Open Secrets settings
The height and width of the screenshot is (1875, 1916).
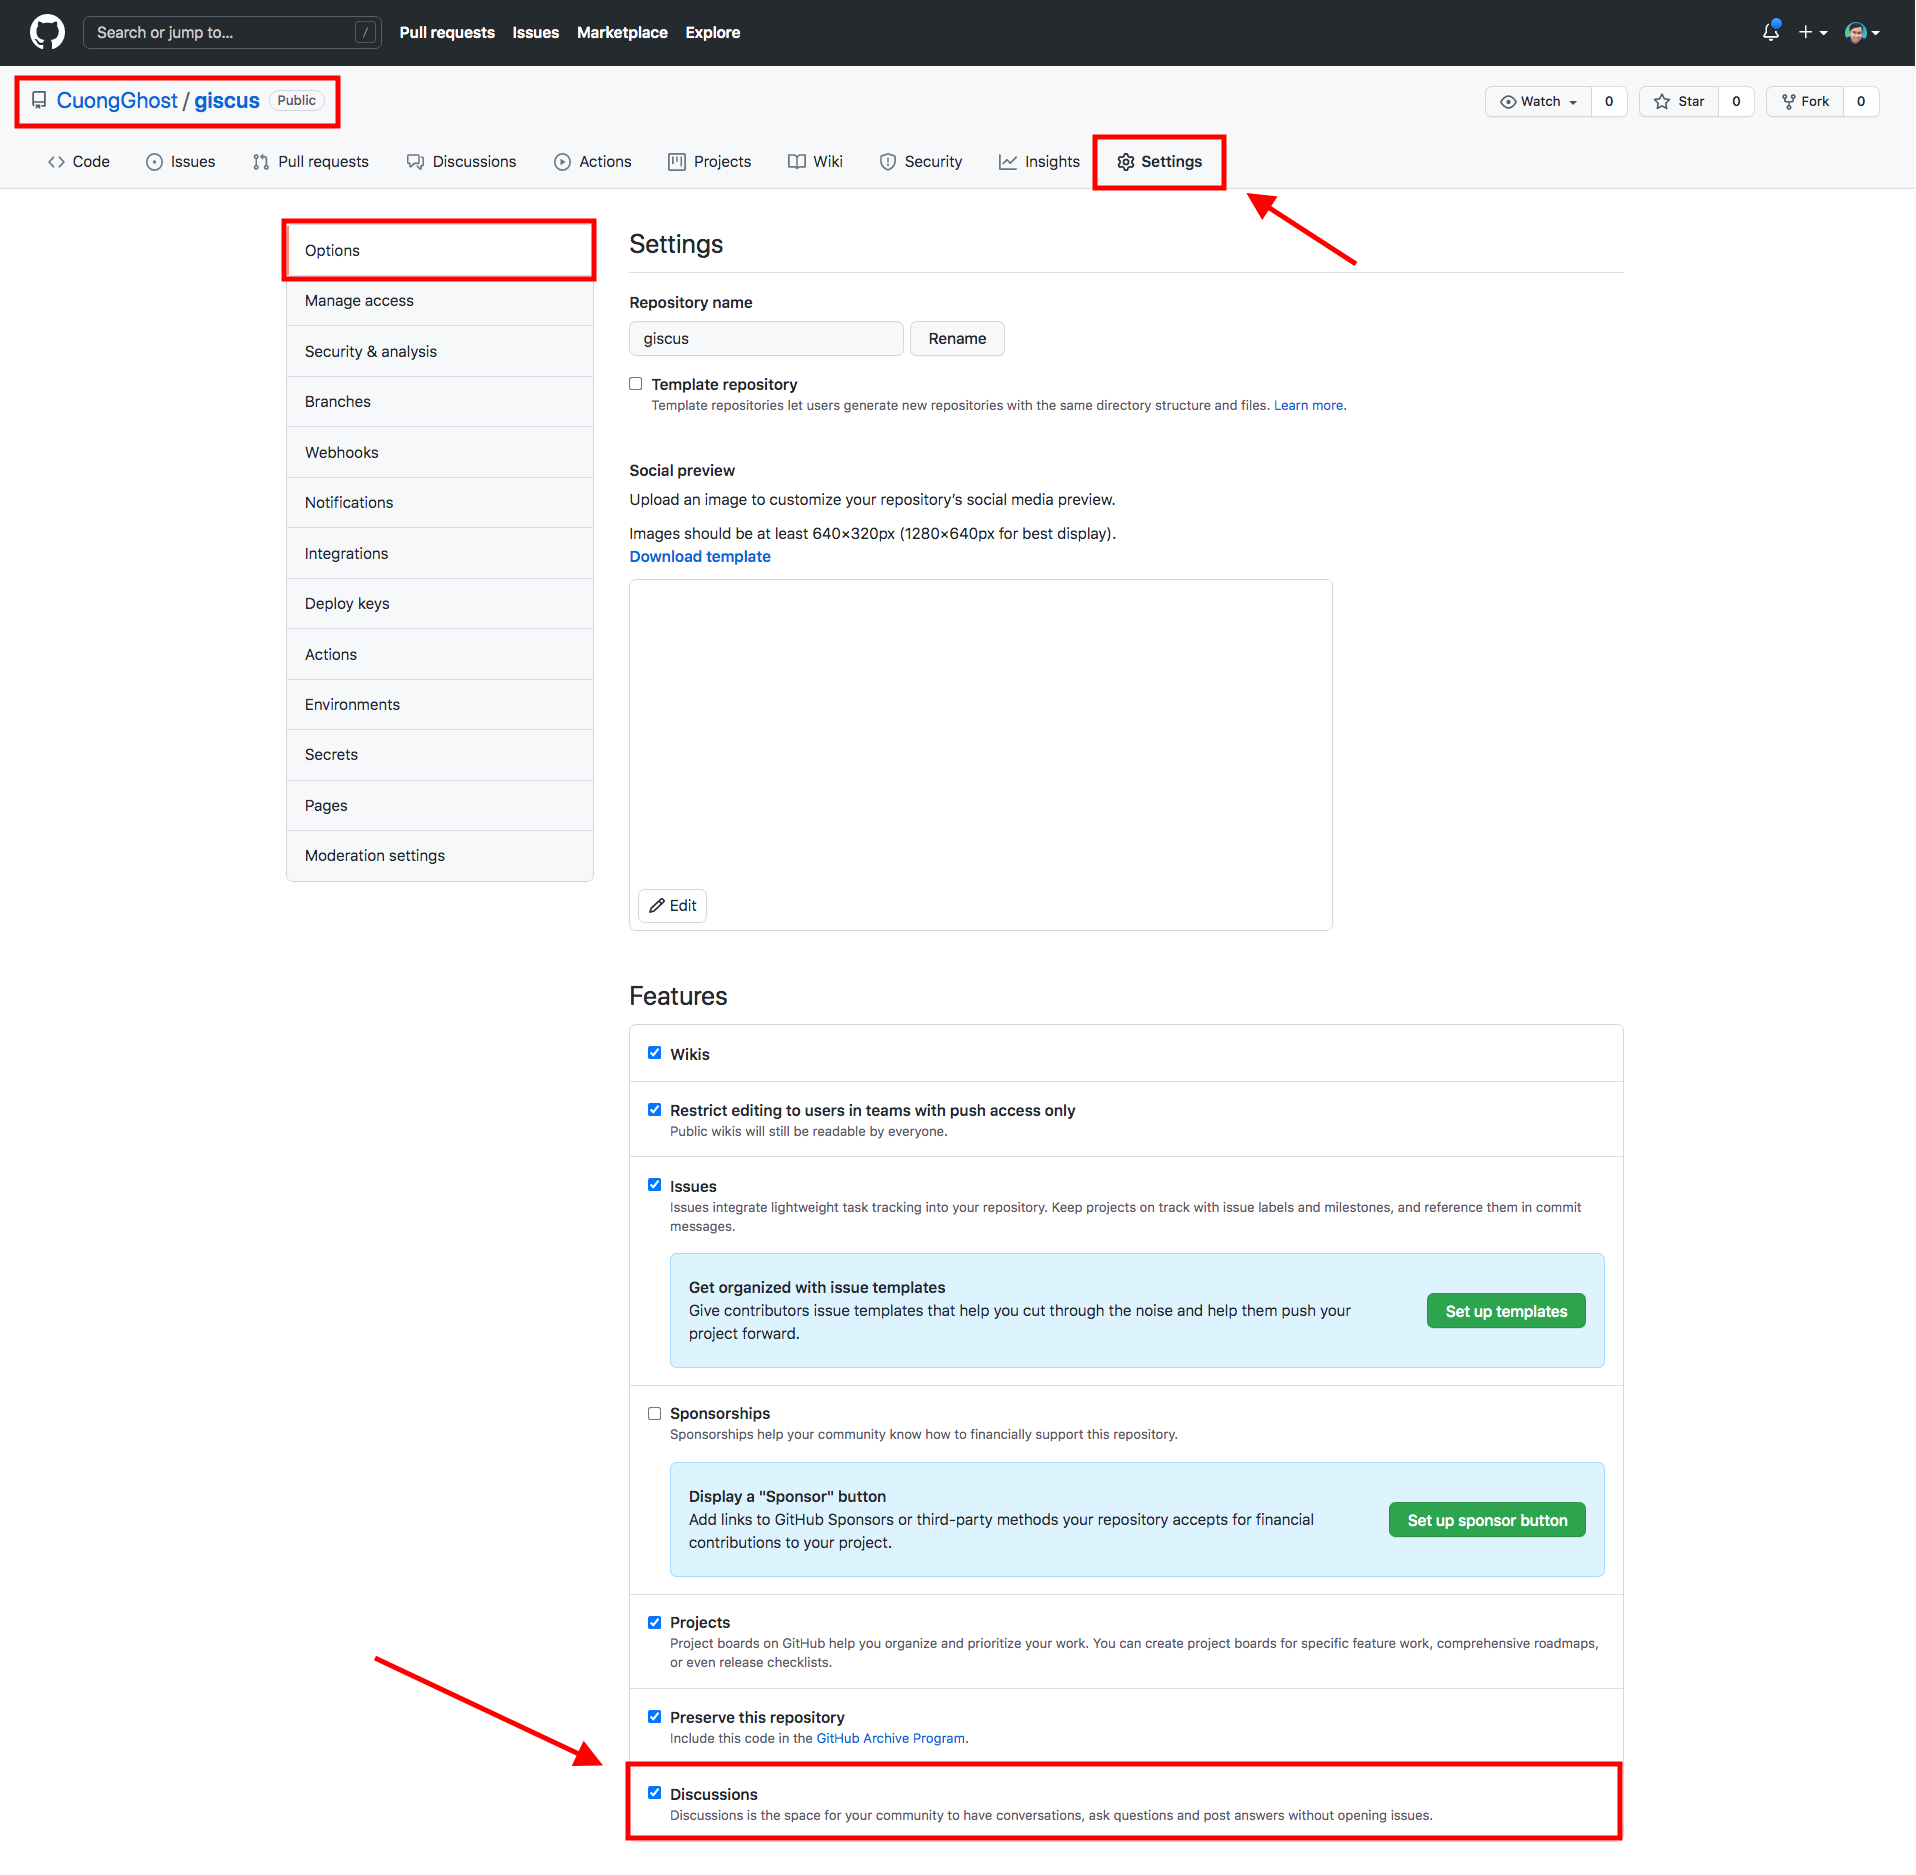click(x=440, y=754)
